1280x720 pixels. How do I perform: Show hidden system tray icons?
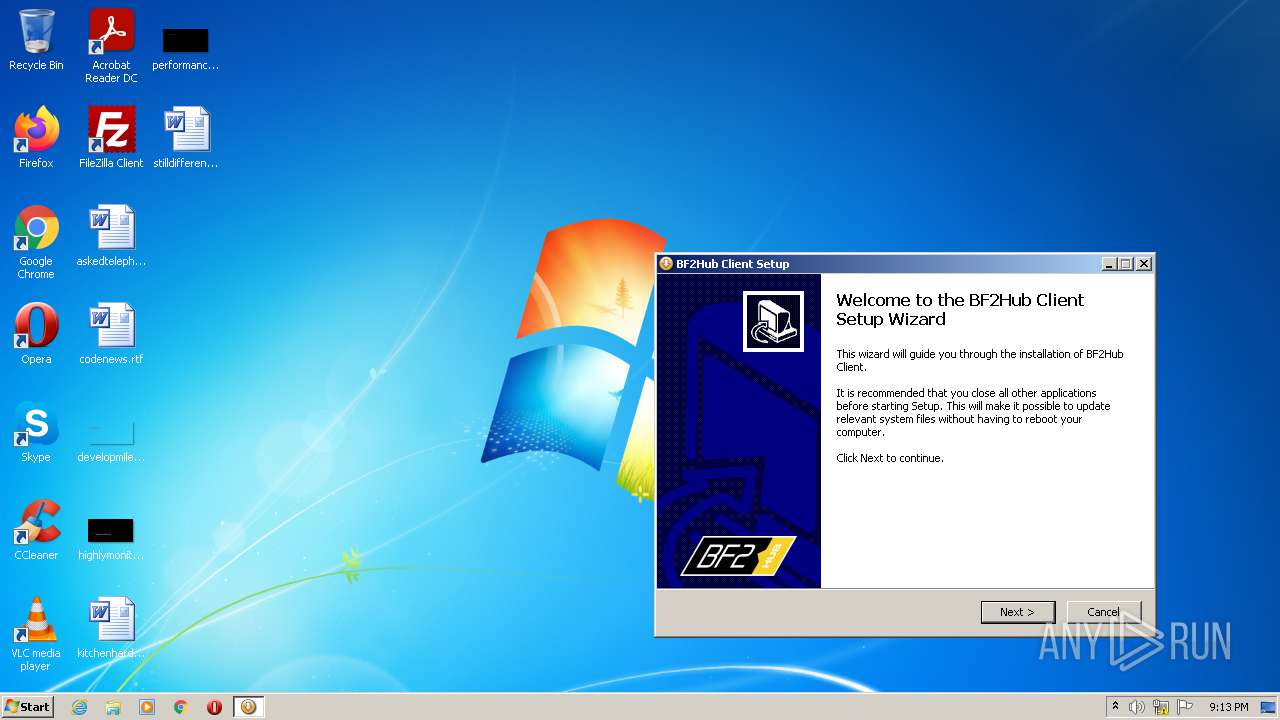(1116, 707)
